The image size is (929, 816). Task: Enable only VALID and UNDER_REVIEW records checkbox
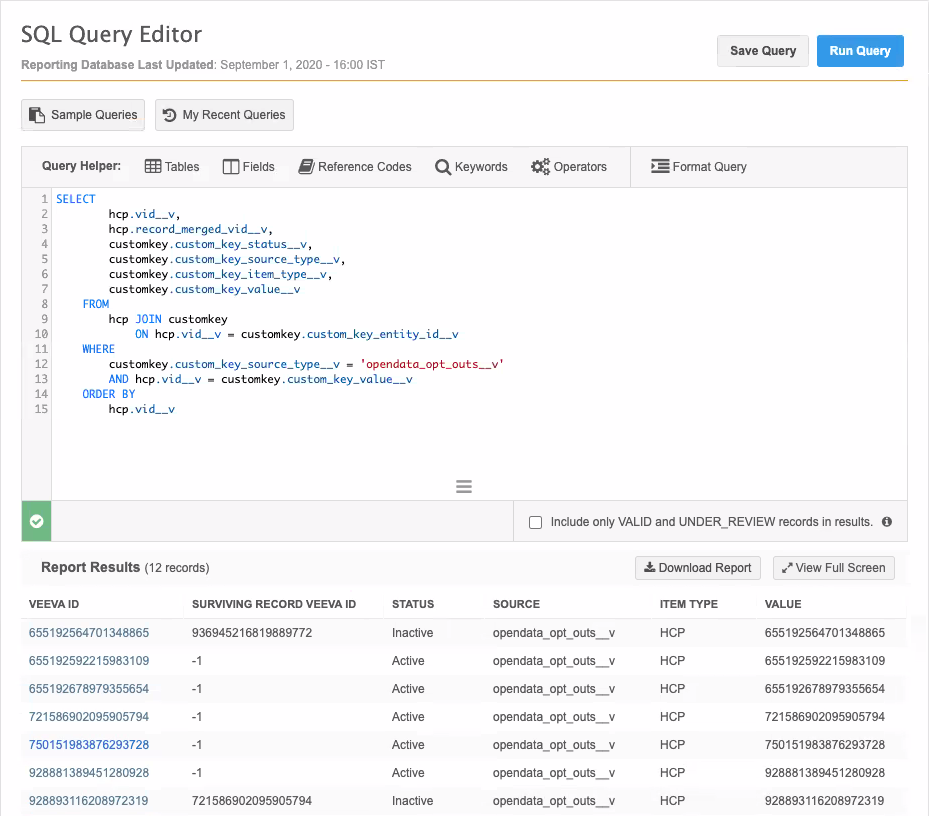click(536, 522)
